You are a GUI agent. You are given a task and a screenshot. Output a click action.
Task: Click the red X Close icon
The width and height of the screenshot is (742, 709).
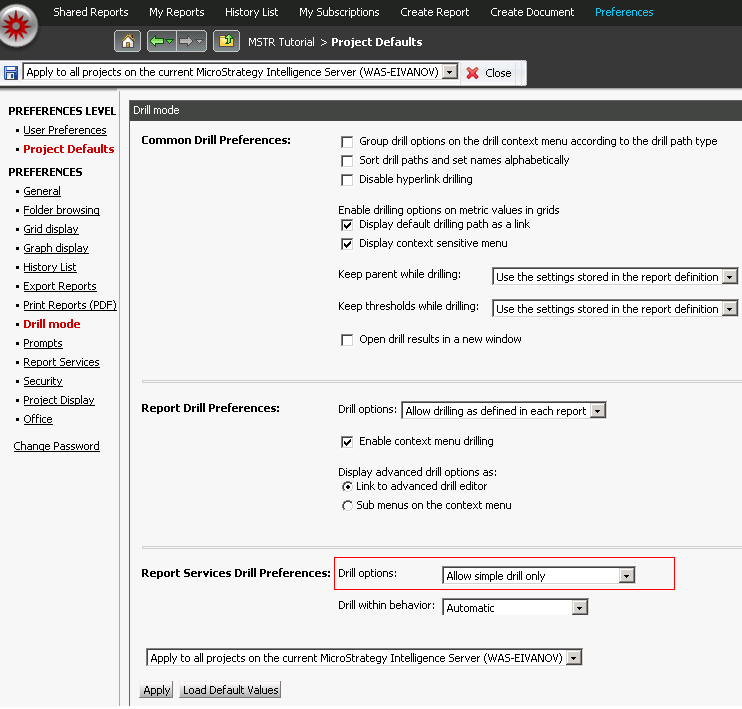coord(474,73)
